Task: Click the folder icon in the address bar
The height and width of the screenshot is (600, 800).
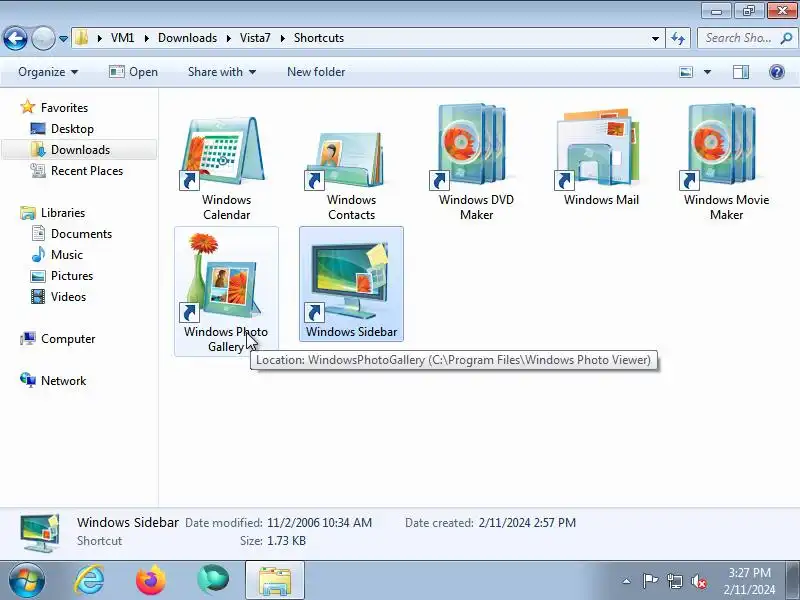Action: pyautogui.click(x=82, y=38)
